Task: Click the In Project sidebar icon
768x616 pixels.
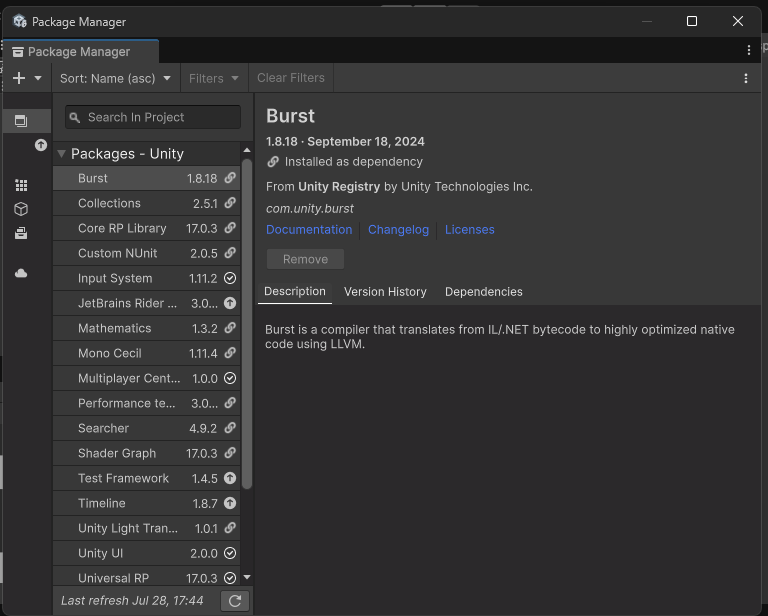Action: coord(21,121)
